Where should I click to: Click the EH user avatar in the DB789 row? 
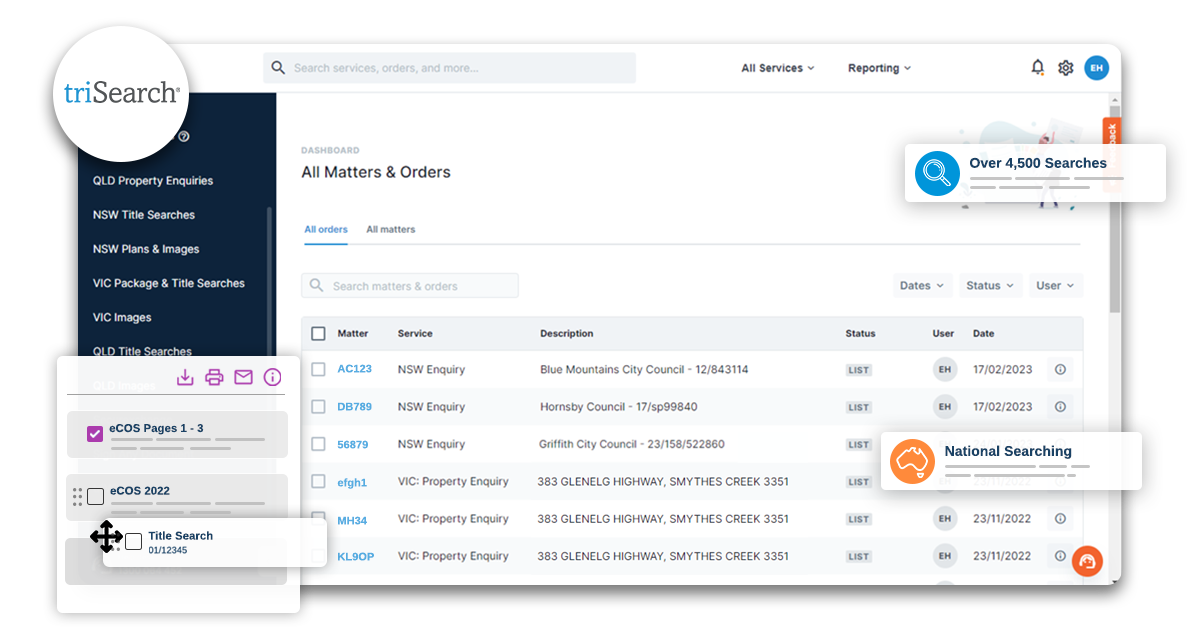(x=944, y=407)
